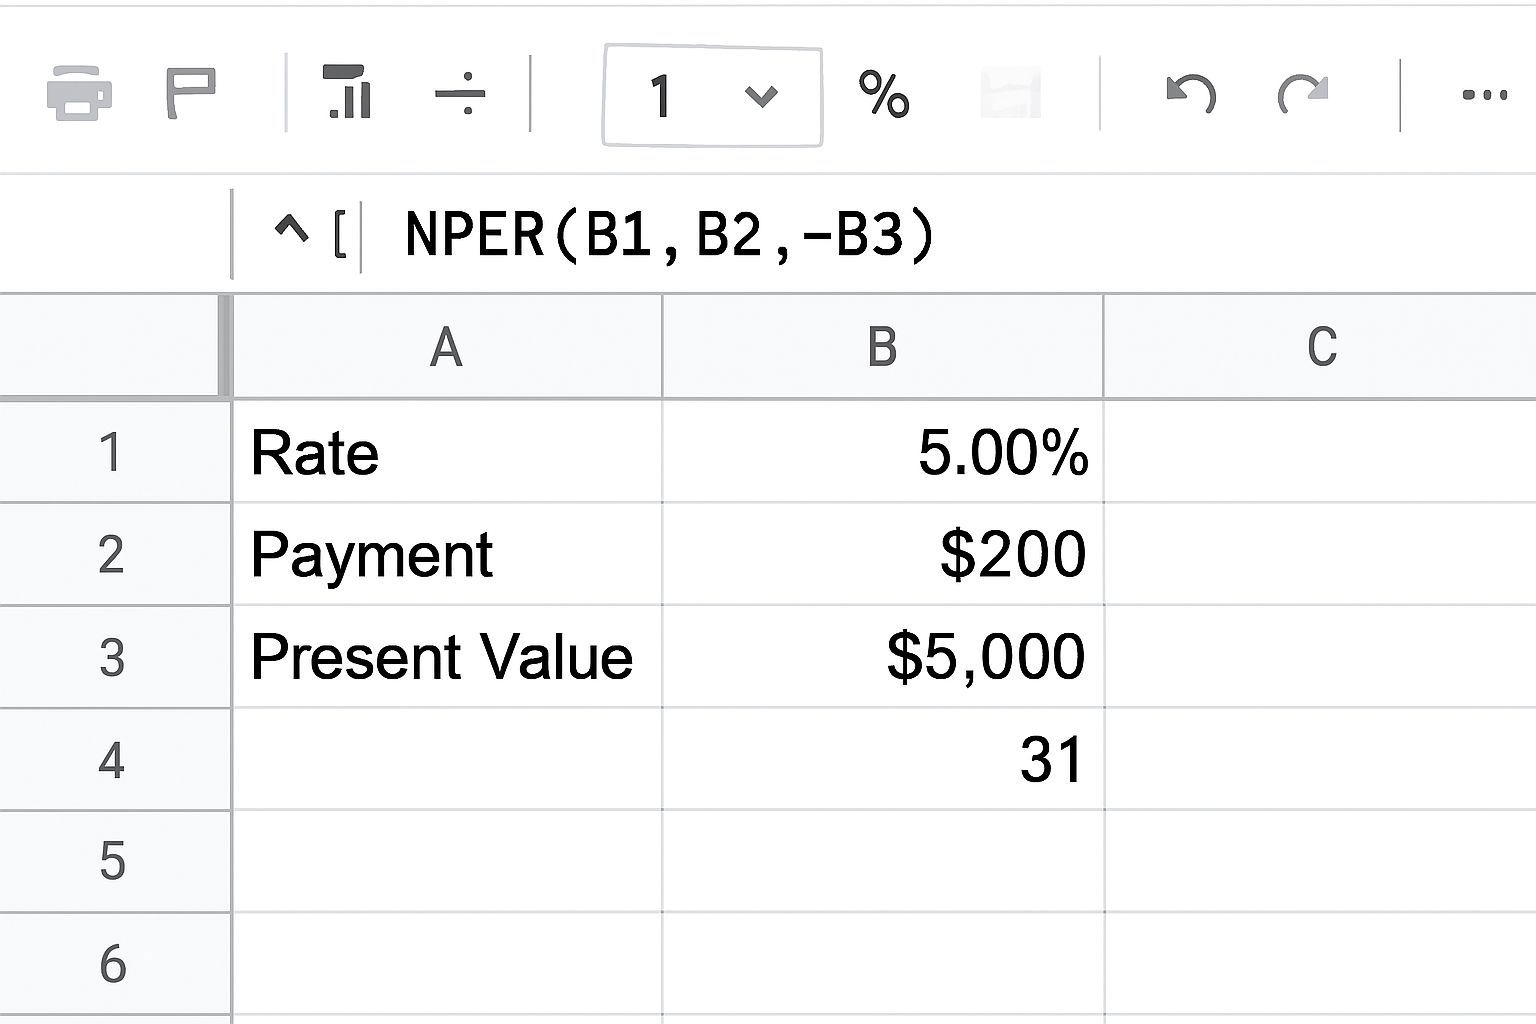Select the Paint format tool
The width and height of the screenshot is (1536, 1024).
pyautogui.click(x=190, y=94)
